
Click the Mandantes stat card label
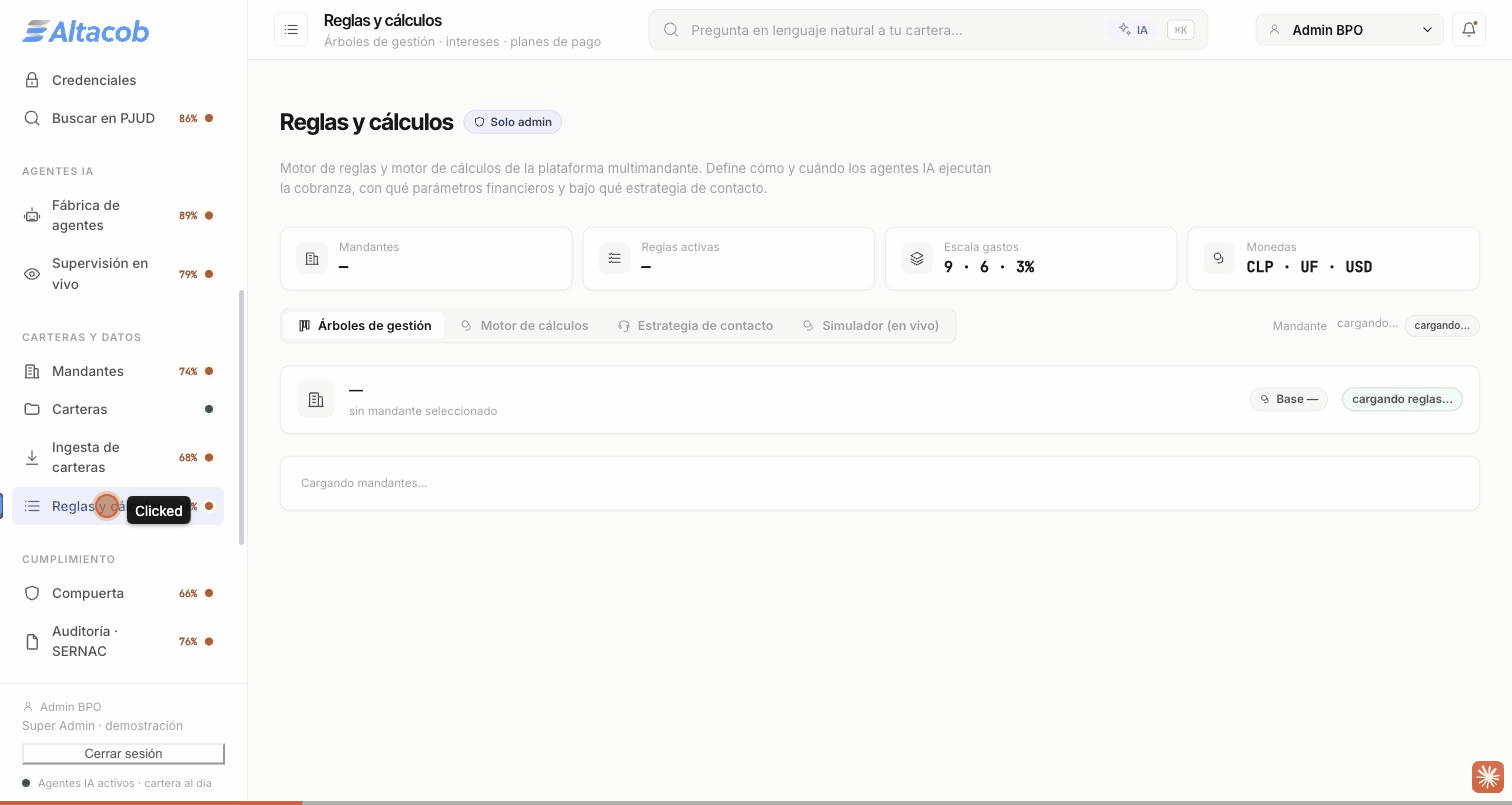point(369,247)
